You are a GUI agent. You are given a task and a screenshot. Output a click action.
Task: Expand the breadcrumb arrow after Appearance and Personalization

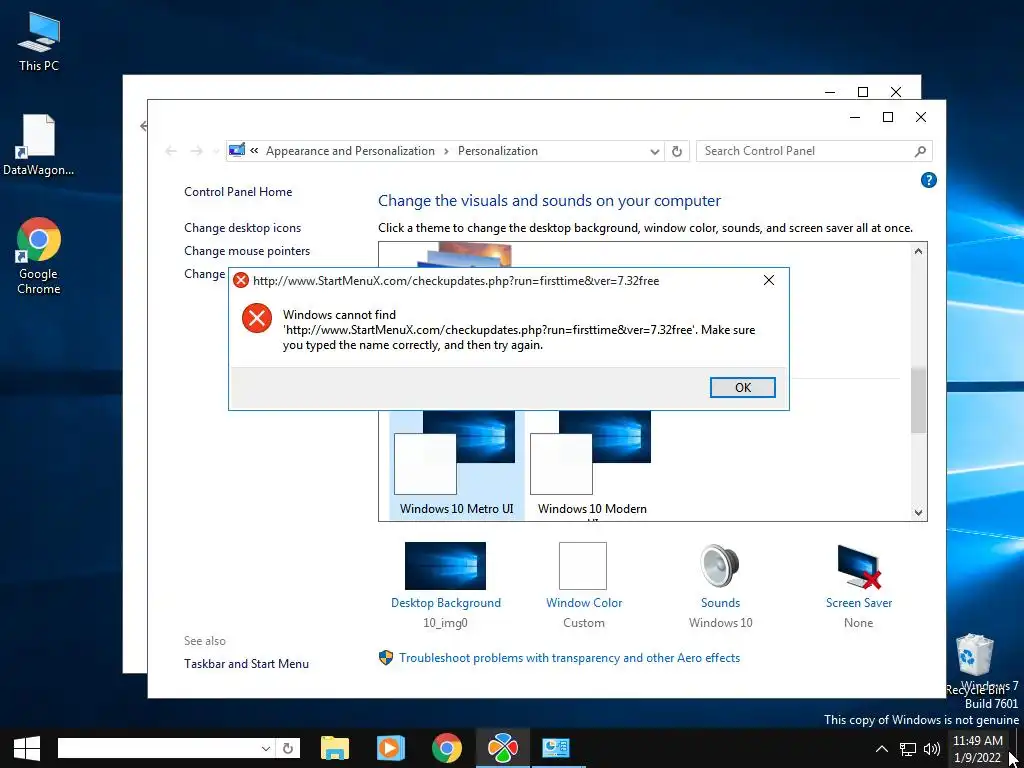(x=446, y=151)
